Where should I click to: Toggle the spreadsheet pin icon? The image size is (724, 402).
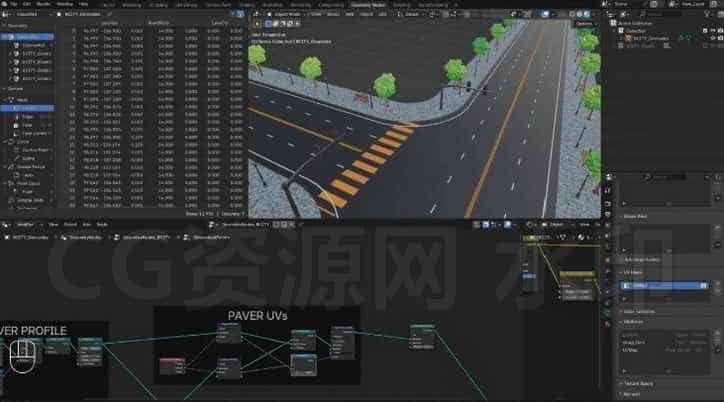pos(109,14)
